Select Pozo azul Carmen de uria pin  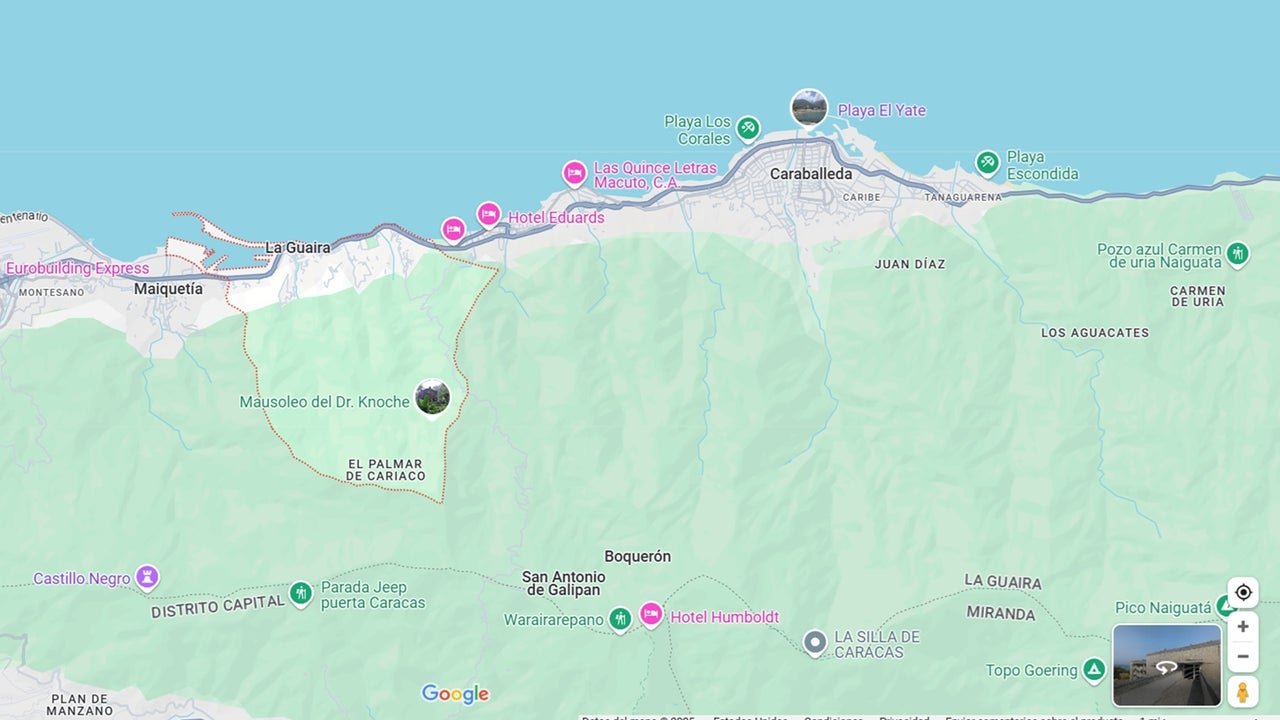pyautogui.click(x=1238, y=254)
